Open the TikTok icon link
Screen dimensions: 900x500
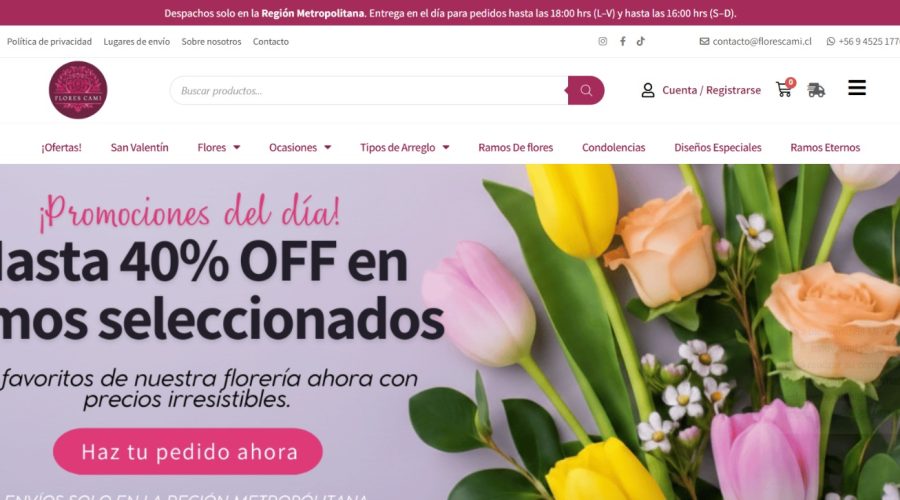pyautogui.click(x=641, y=41)
